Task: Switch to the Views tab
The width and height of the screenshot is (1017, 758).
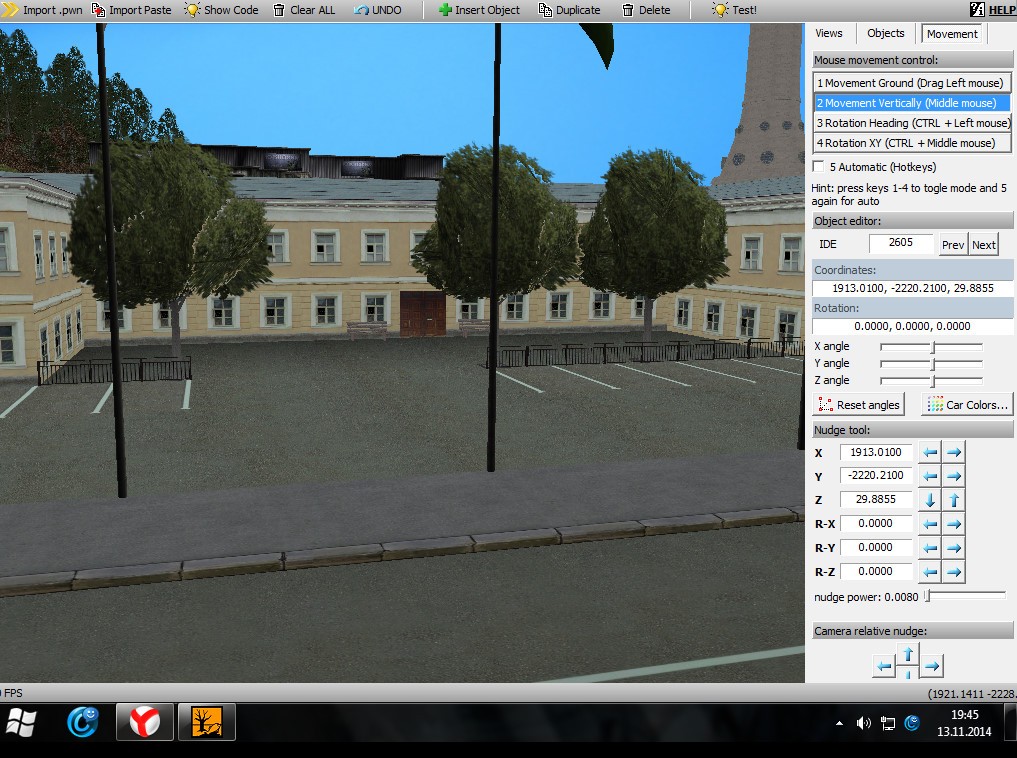Action: point(829,33)
